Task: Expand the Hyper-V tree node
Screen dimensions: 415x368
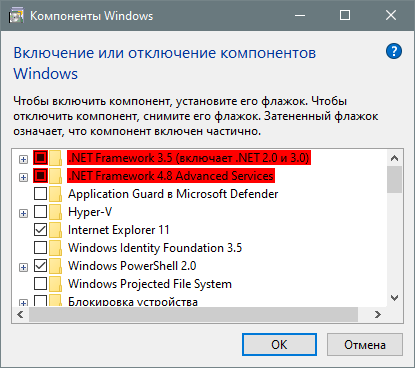Action: coord(23,213)
